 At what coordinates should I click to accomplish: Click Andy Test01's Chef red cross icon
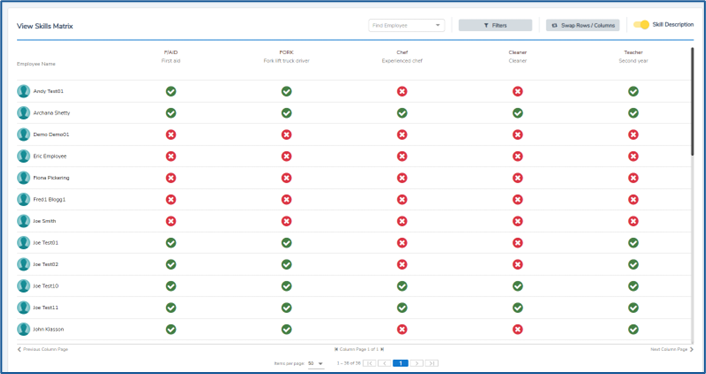[x=402, y=91]
